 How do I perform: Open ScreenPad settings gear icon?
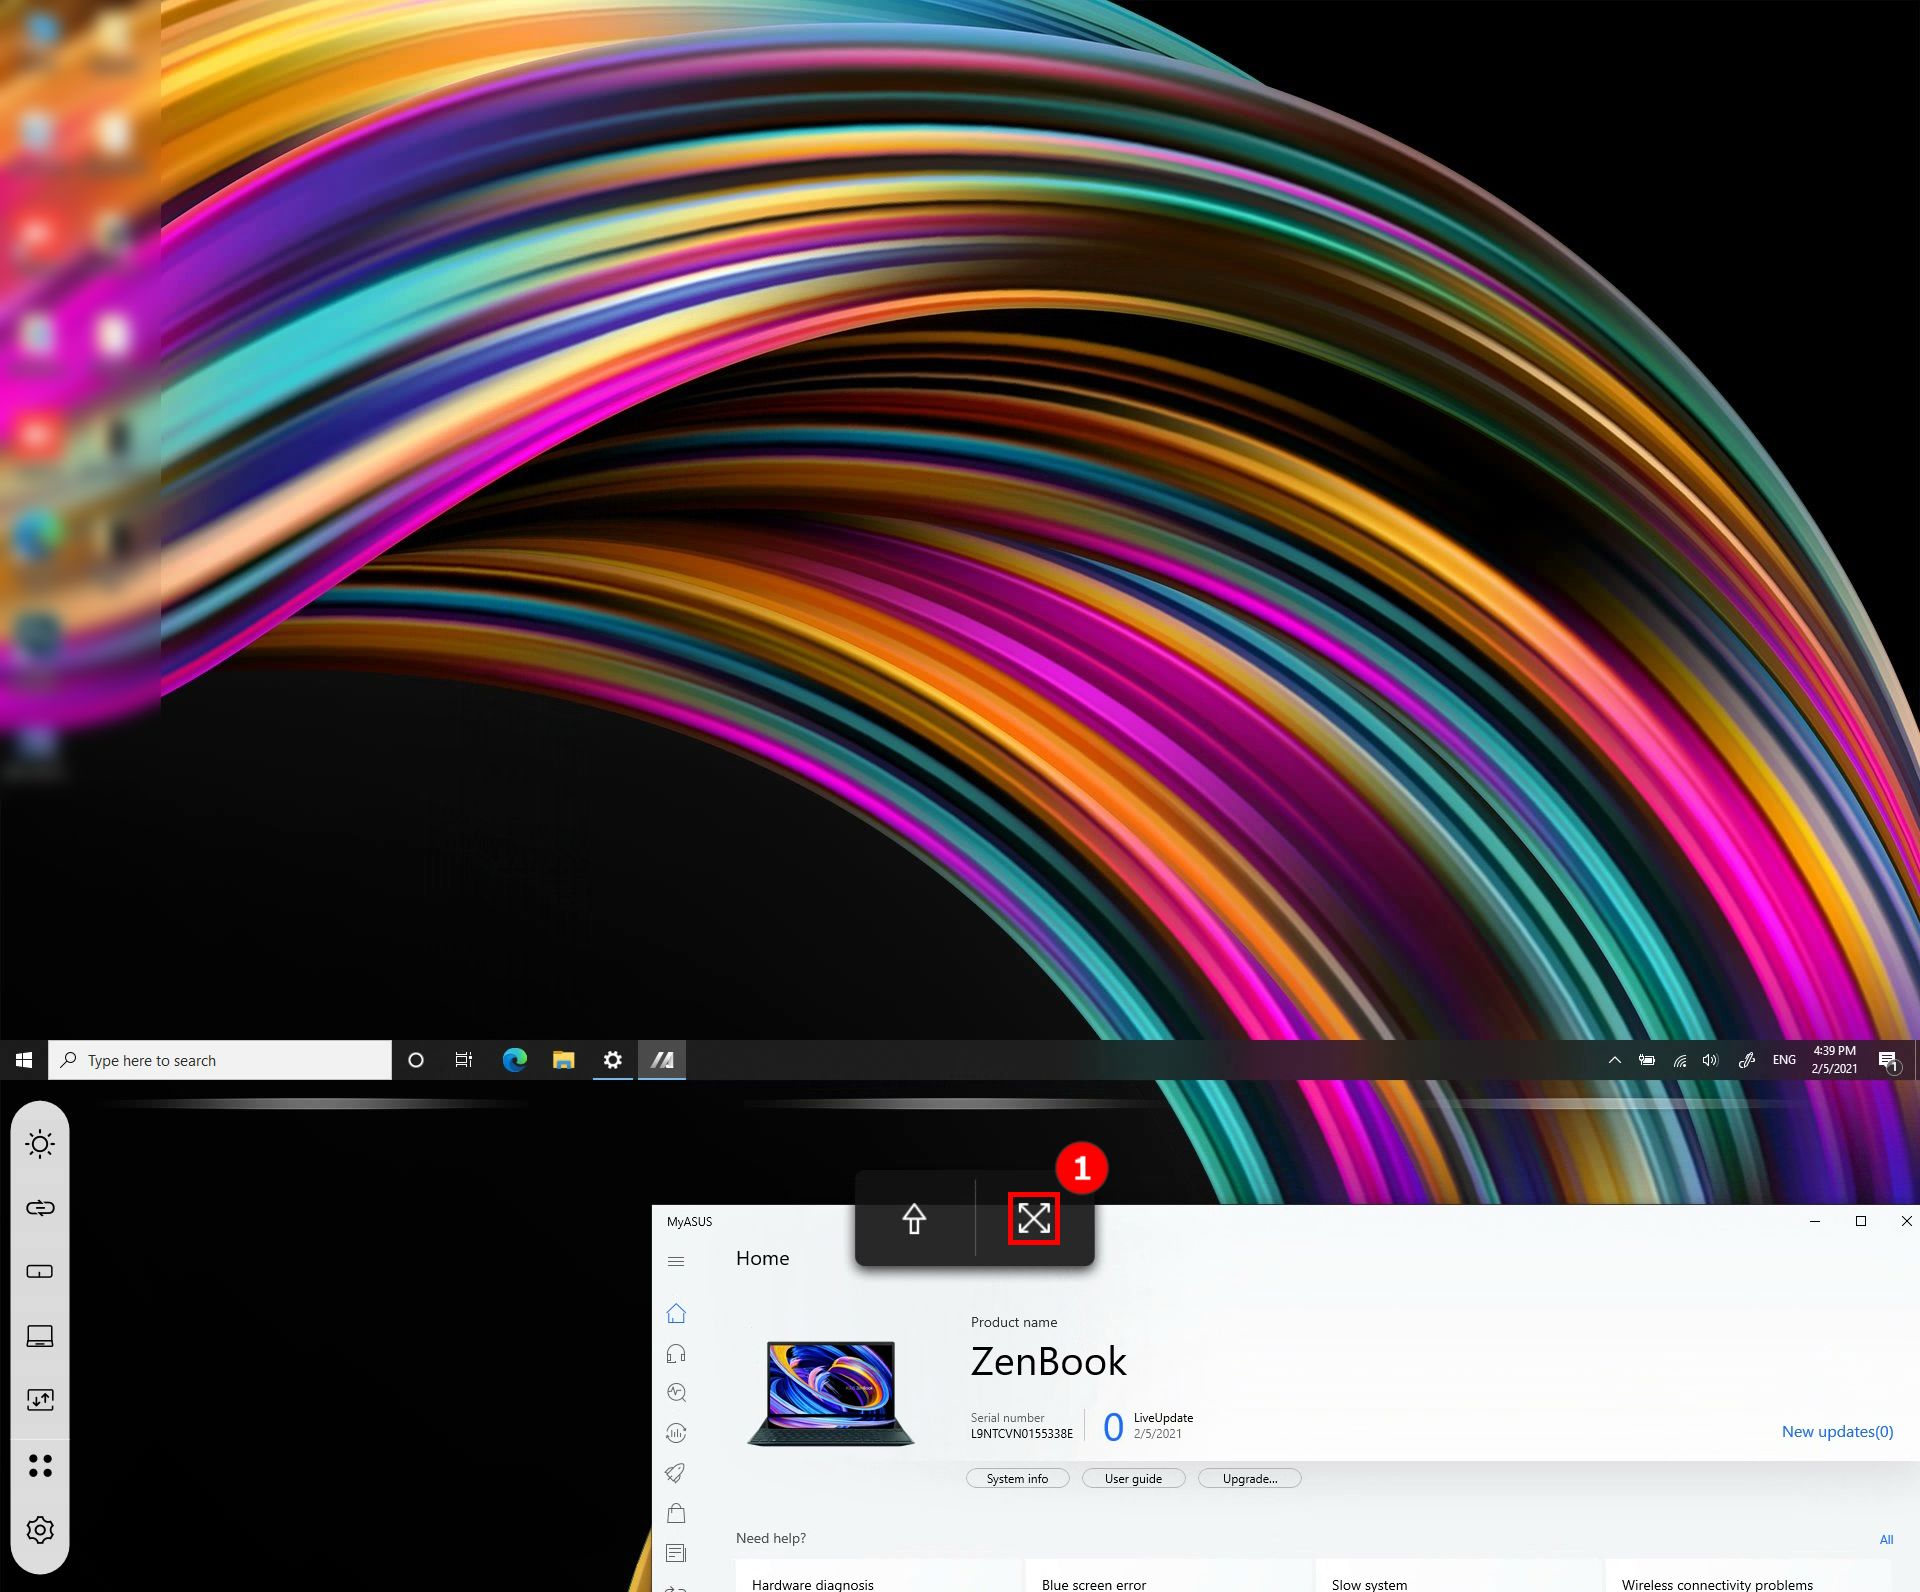coord(40,1530)
